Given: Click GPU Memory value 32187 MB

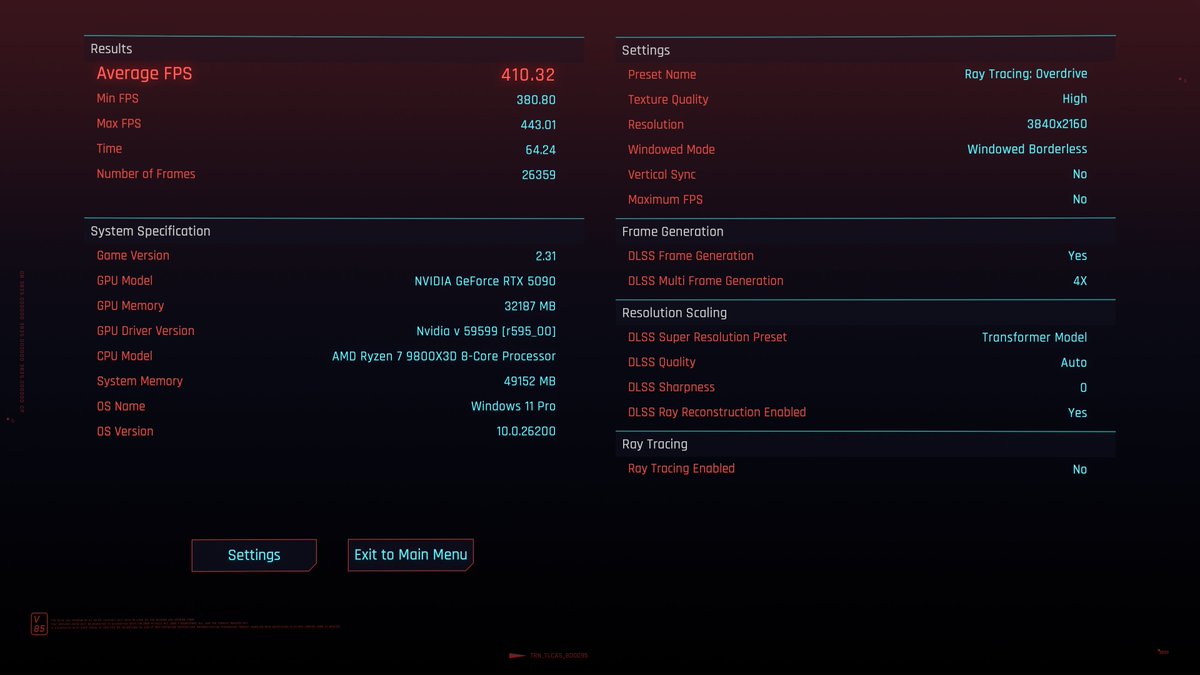Looking at the screenshot, I should pos(530,307).
